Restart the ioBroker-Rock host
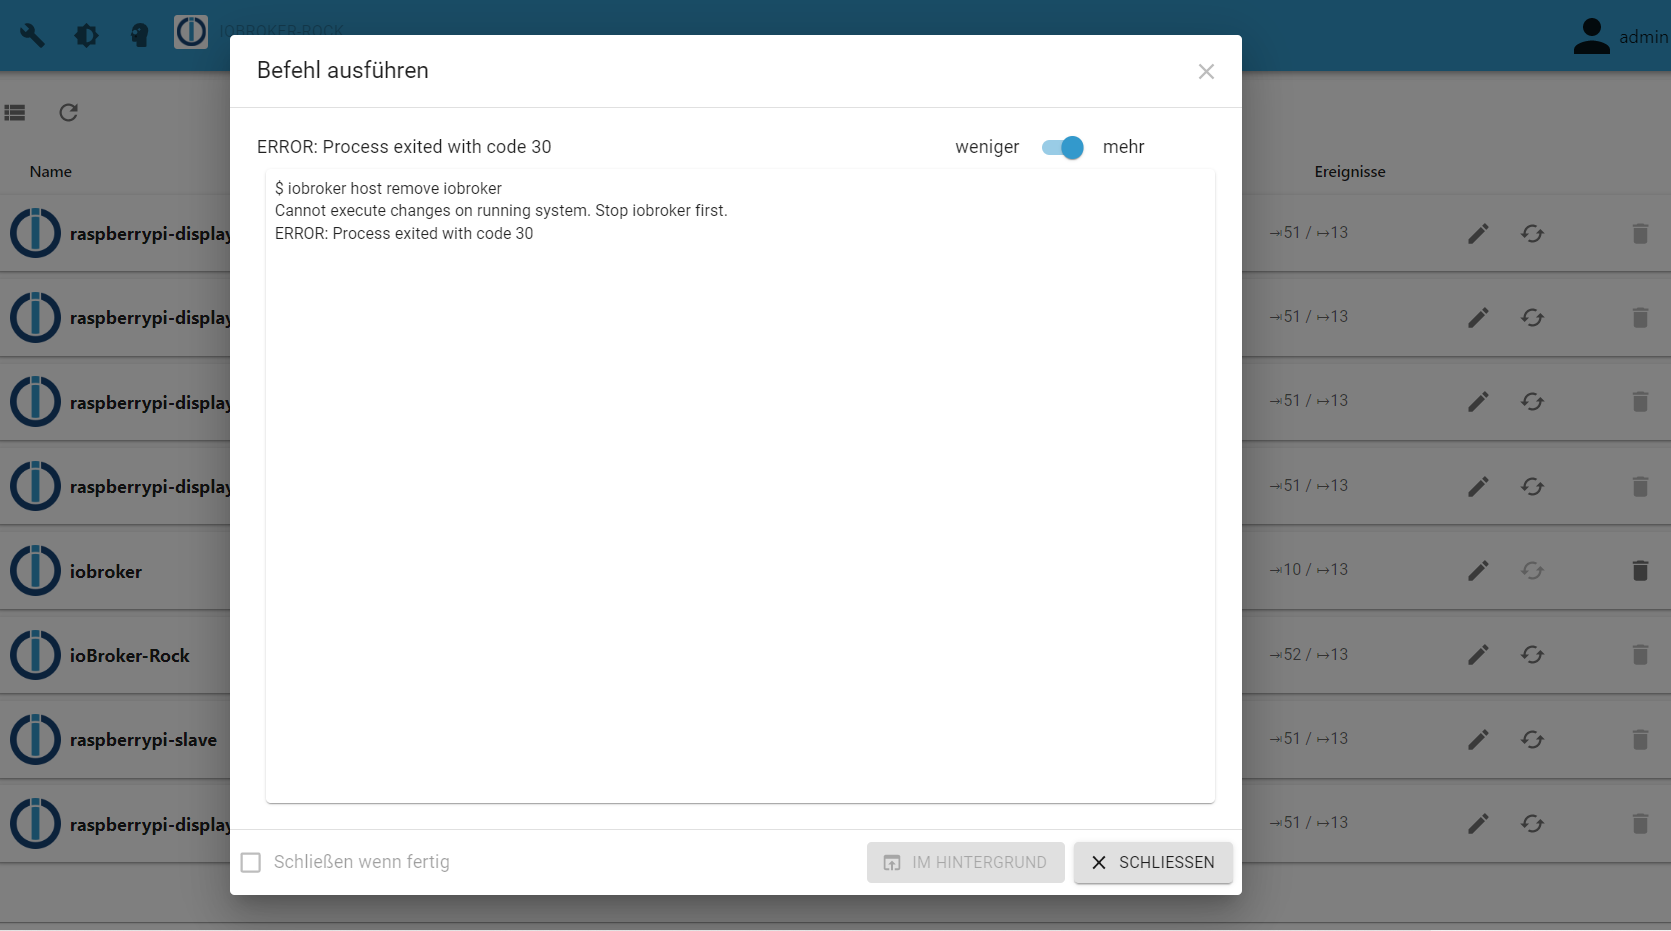This screenshot has width=1671, height=931. [1532, 655]
